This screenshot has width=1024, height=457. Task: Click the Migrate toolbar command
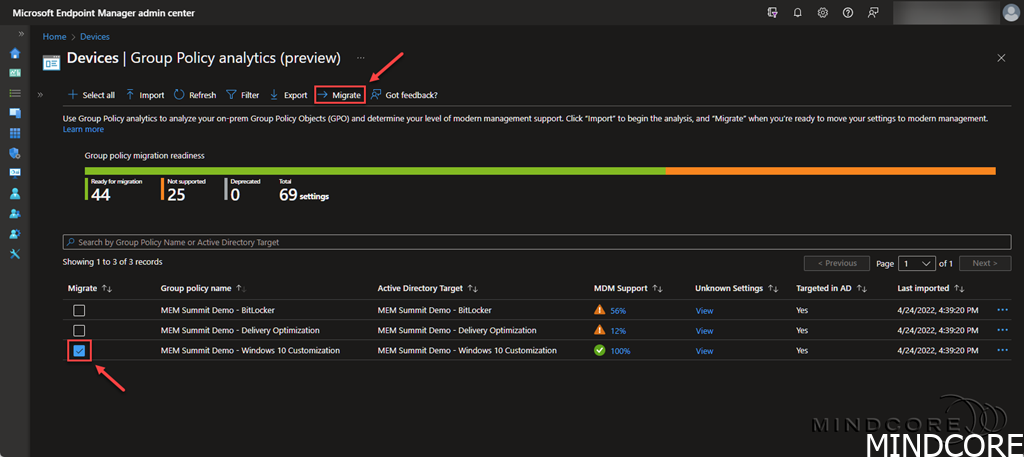point(339,95)
